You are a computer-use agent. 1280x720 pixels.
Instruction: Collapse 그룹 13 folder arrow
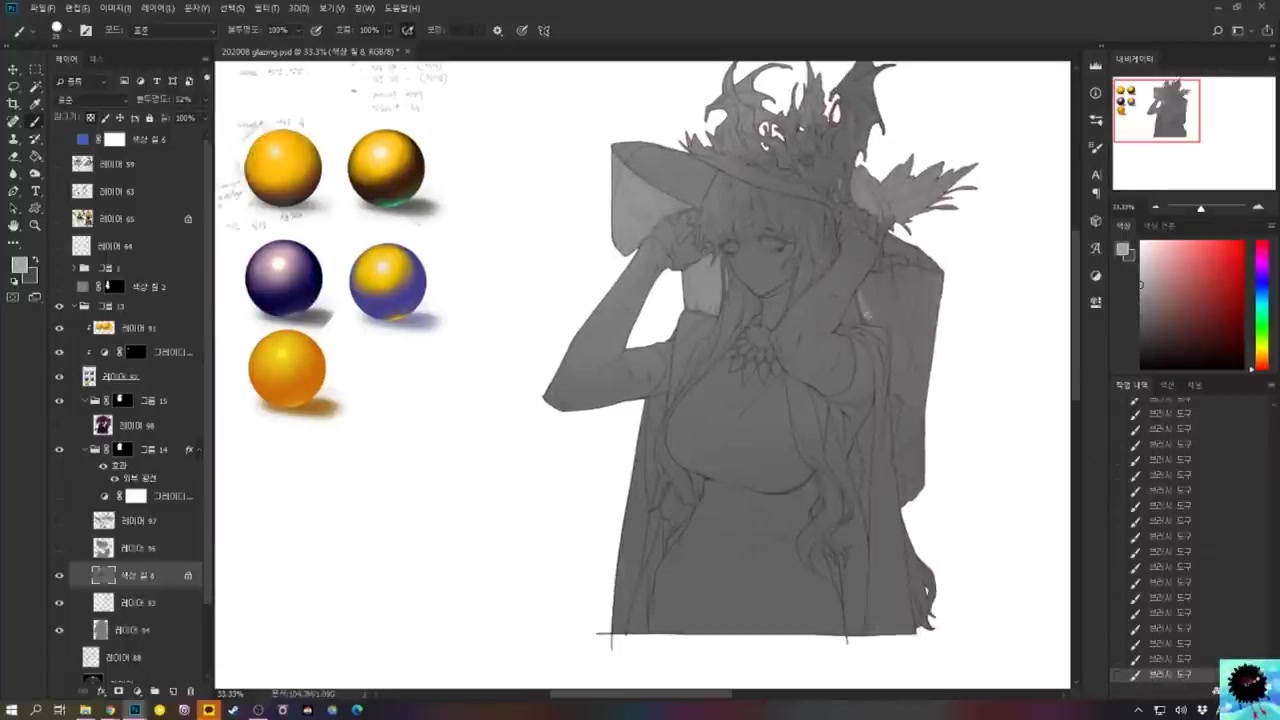pyautogui.click(x=73, y=307)
